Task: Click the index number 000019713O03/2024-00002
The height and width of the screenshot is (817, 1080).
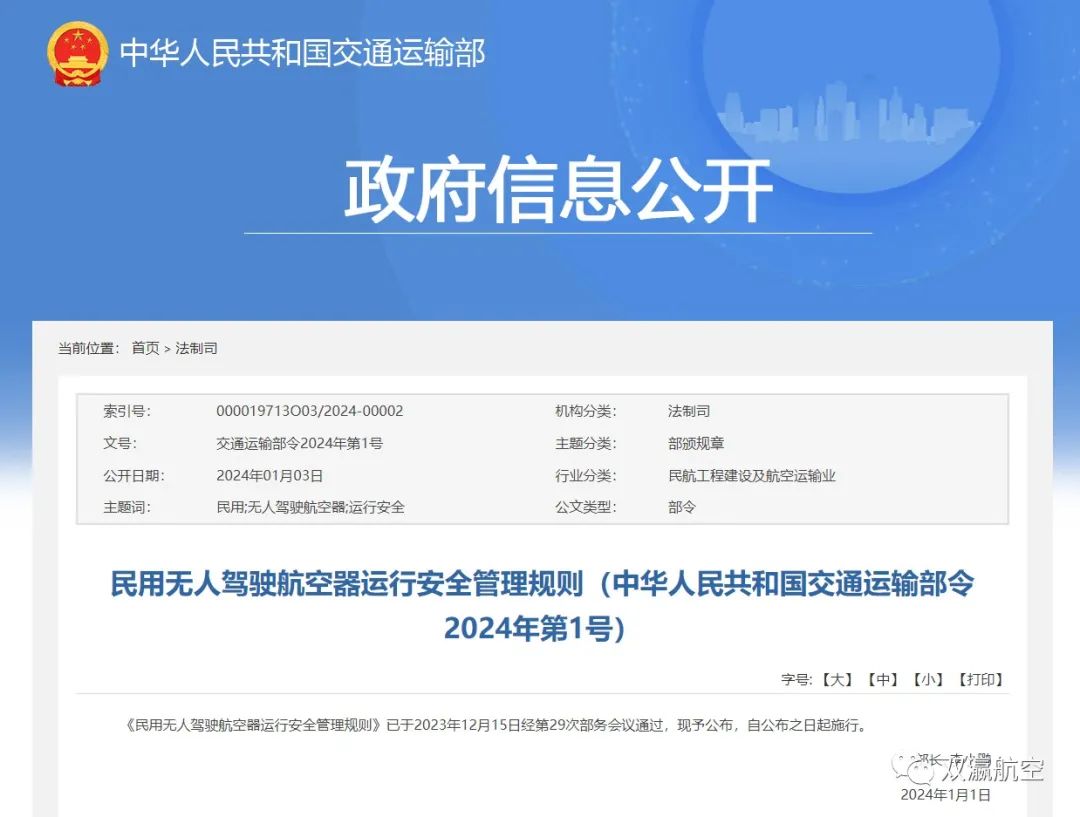Action: click(x=310, y=411)
